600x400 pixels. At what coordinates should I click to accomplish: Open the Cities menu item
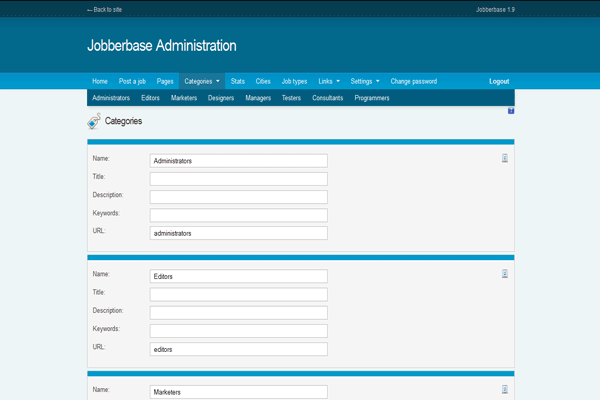263,81
